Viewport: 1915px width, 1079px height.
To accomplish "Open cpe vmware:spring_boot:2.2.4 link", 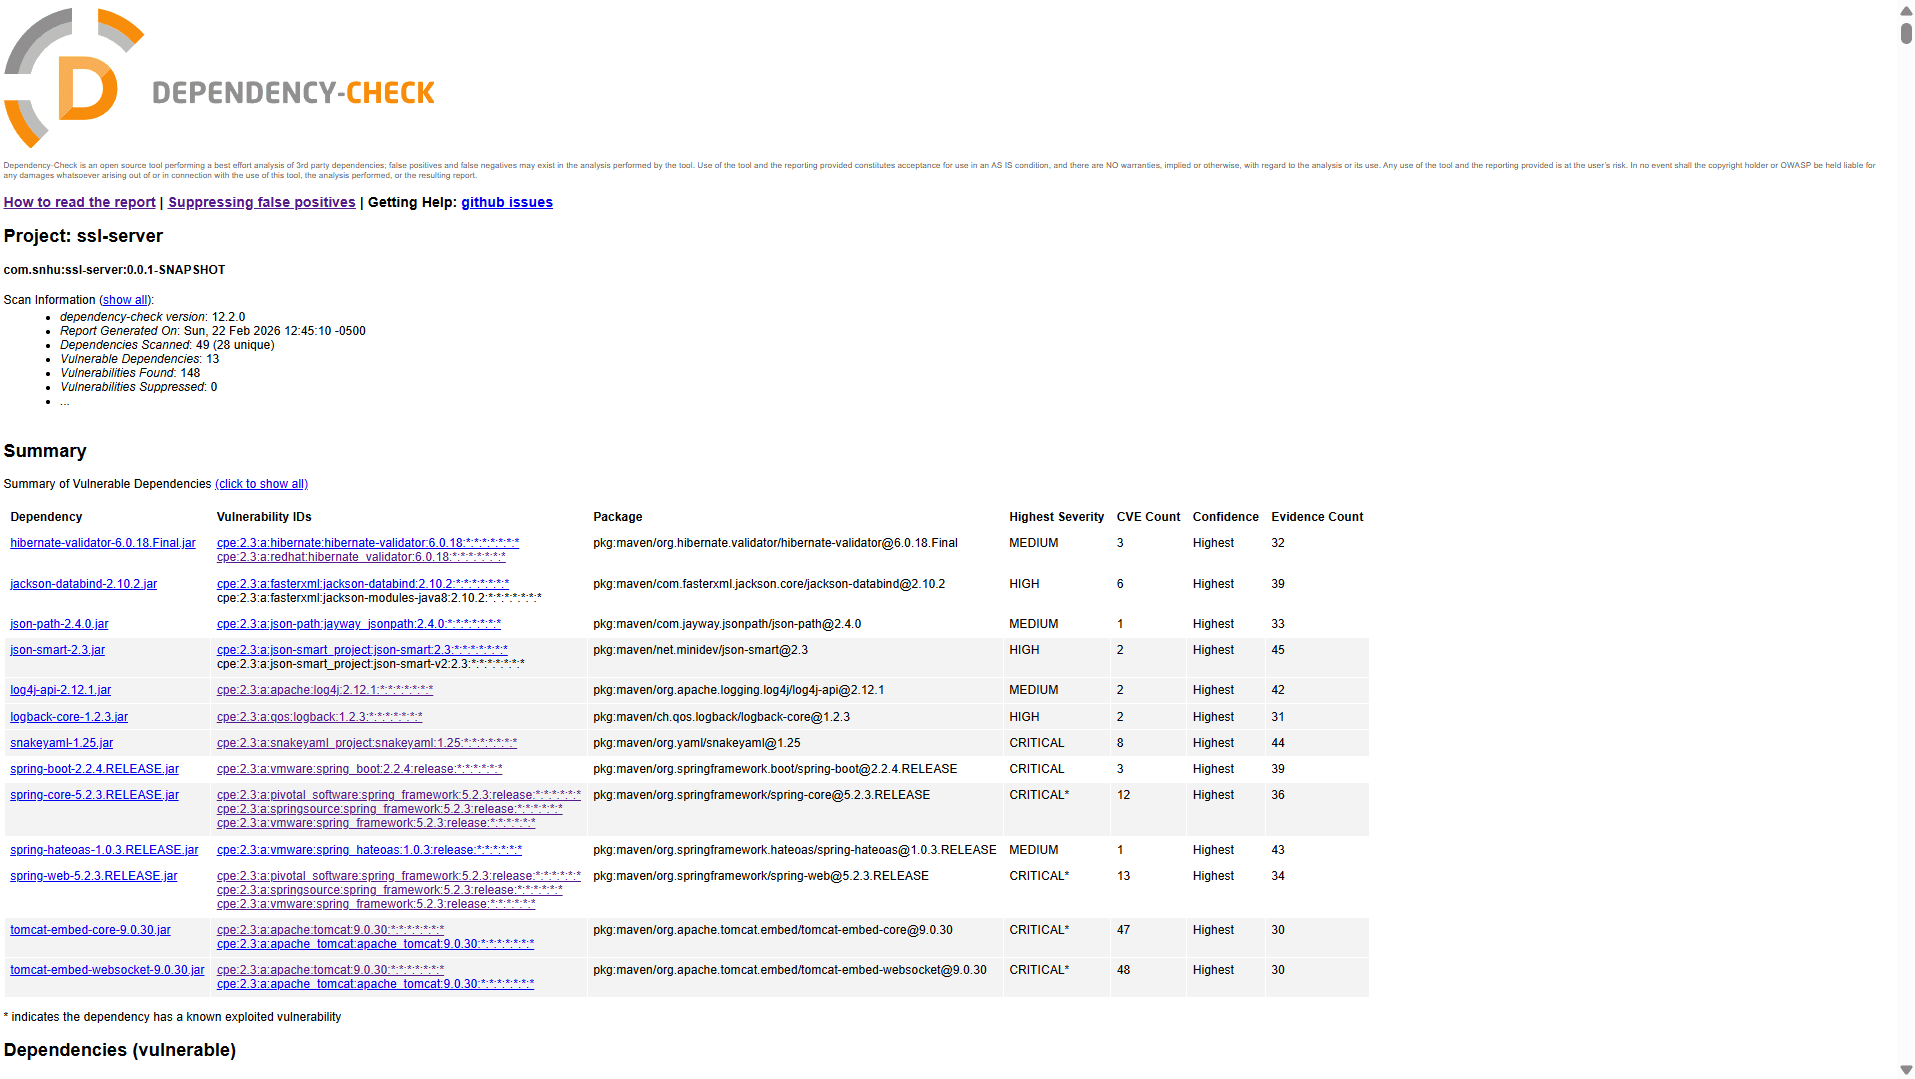I will point(360,769).
